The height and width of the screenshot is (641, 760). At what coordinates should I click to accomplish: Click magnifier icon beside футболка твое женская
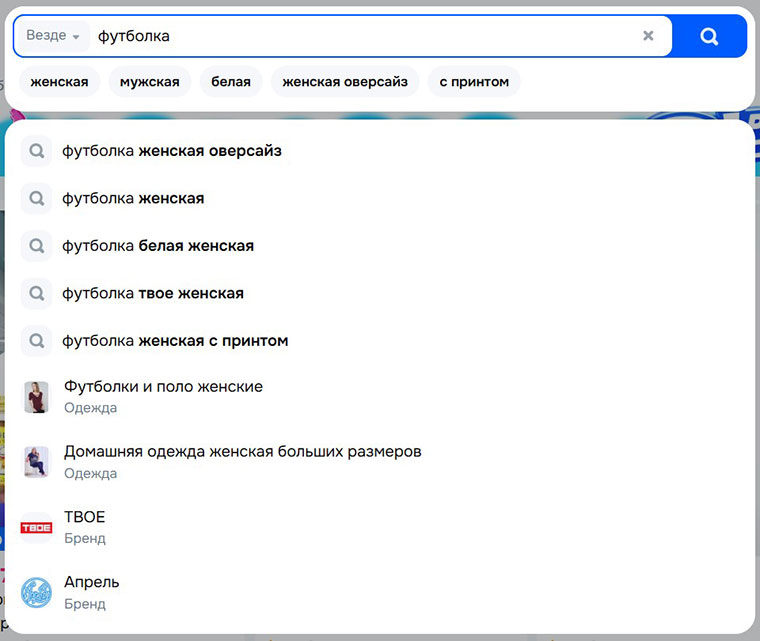click(36, 293)
